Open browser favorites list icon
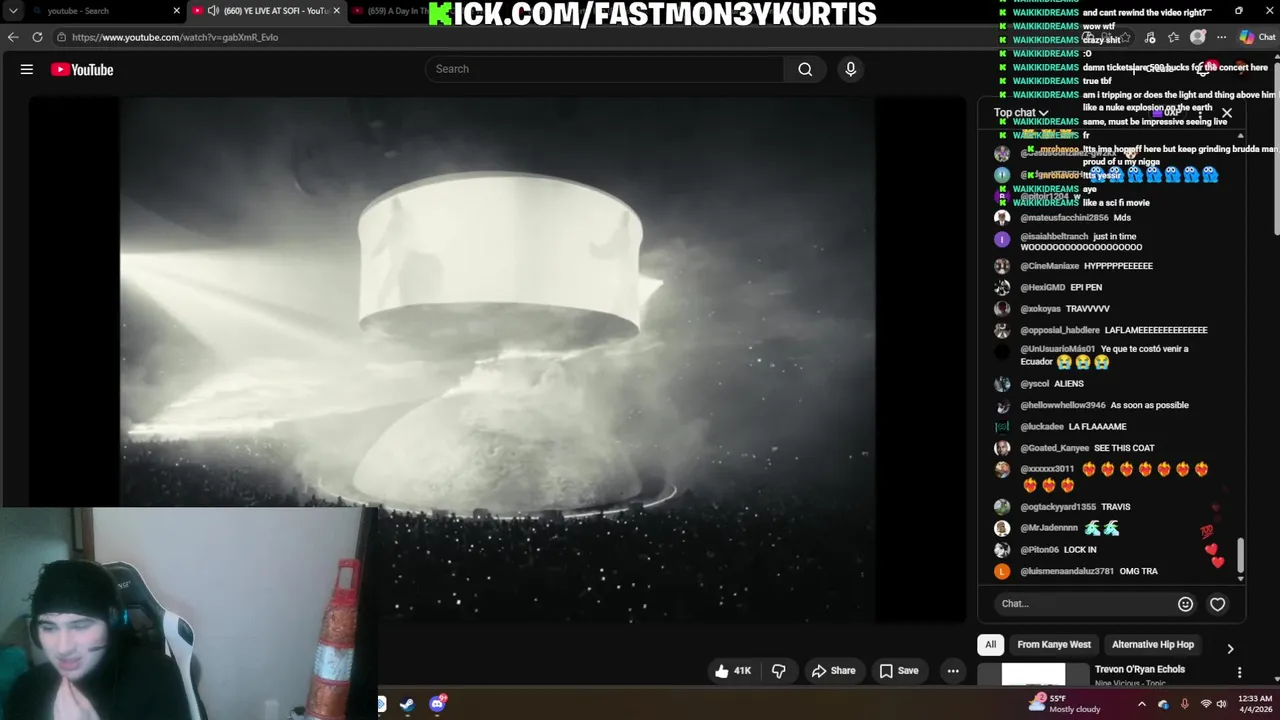The height and width of the screenshot is (720, 1280). click(1173, 37)
